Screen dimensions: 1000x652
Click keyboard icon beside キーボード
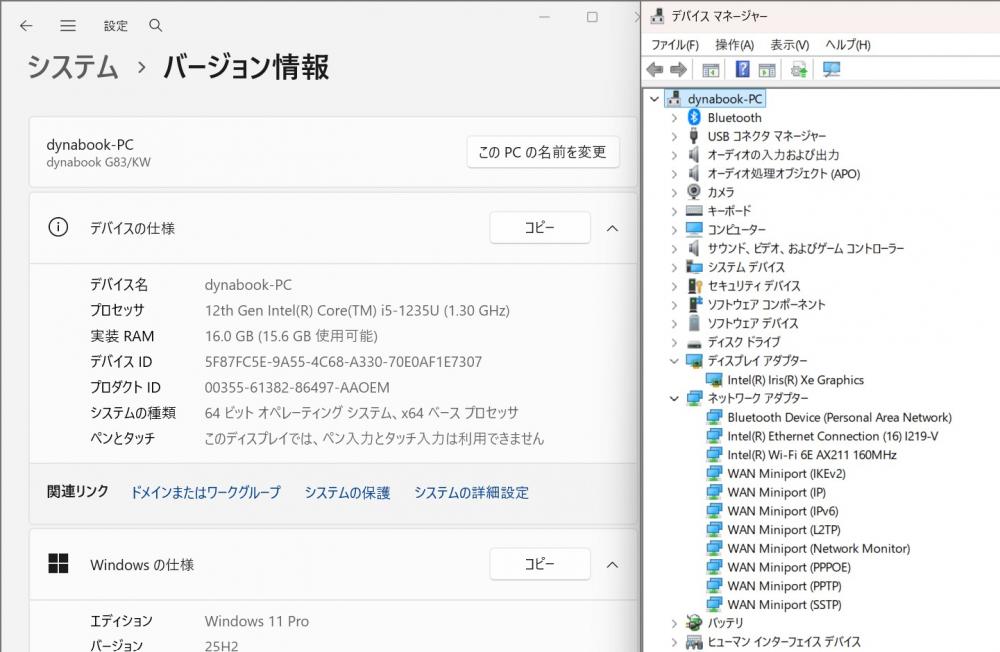(694, 211)
